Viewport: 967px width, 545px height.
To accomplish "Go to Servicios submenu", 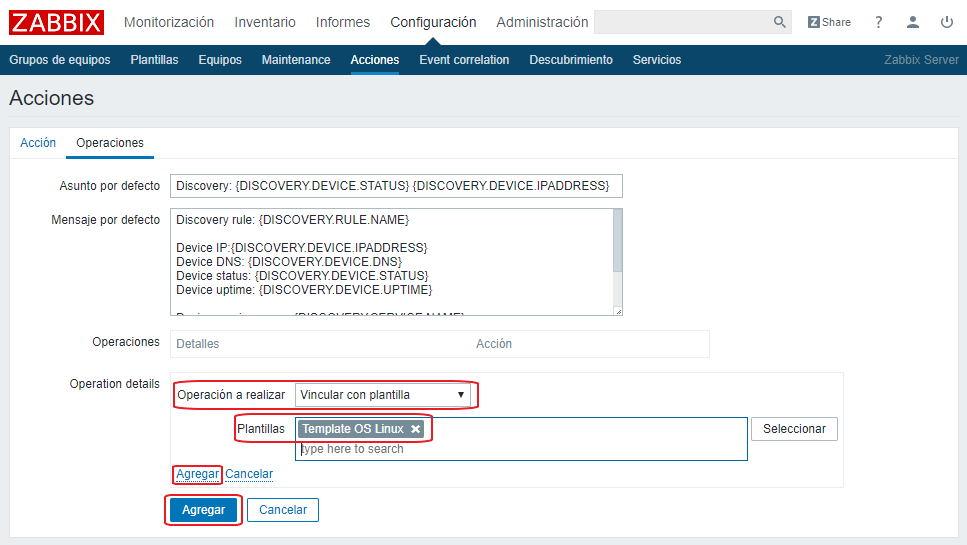I will tap(657, 60).
